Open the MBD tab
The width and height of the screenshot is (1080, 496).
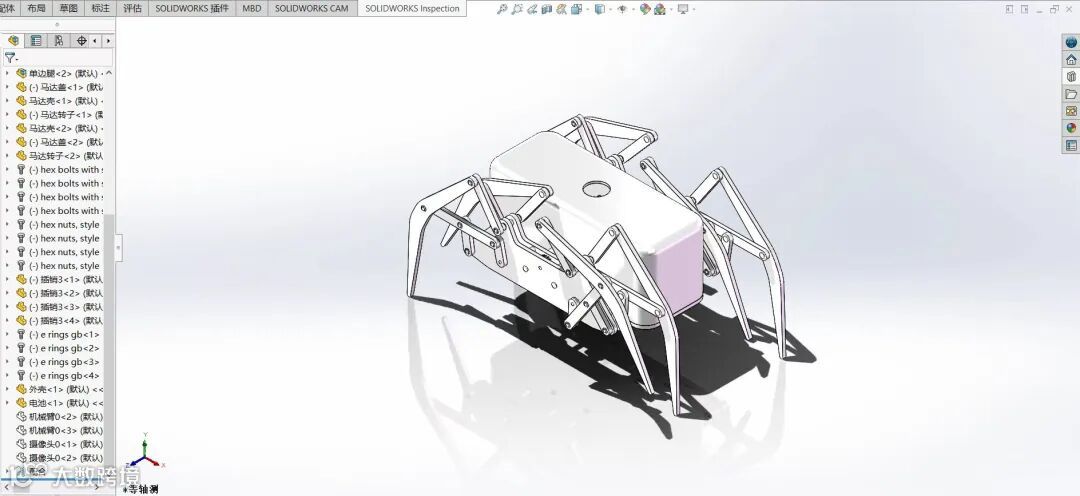click(x=251, y=8)
